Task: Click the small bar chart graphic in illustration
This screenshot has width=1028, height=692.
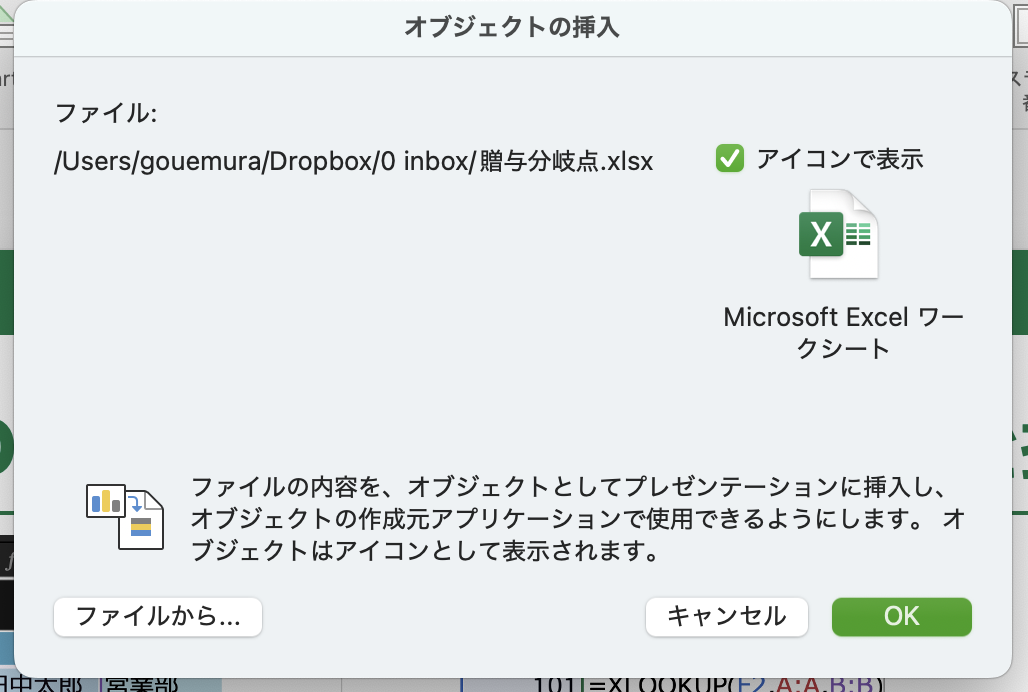Action: pyautogui.click(x=106, y=501)
